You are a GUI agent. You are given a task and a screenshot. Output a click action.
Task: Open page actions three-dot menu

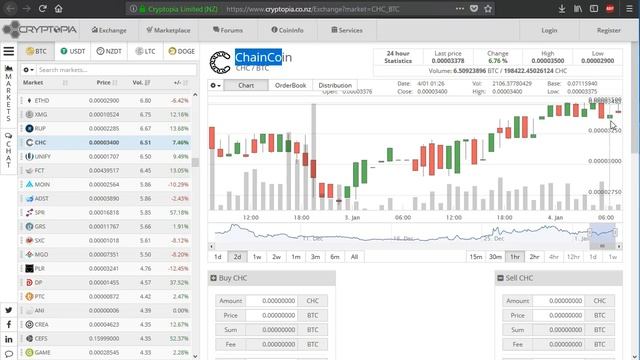tap(460, 9)
